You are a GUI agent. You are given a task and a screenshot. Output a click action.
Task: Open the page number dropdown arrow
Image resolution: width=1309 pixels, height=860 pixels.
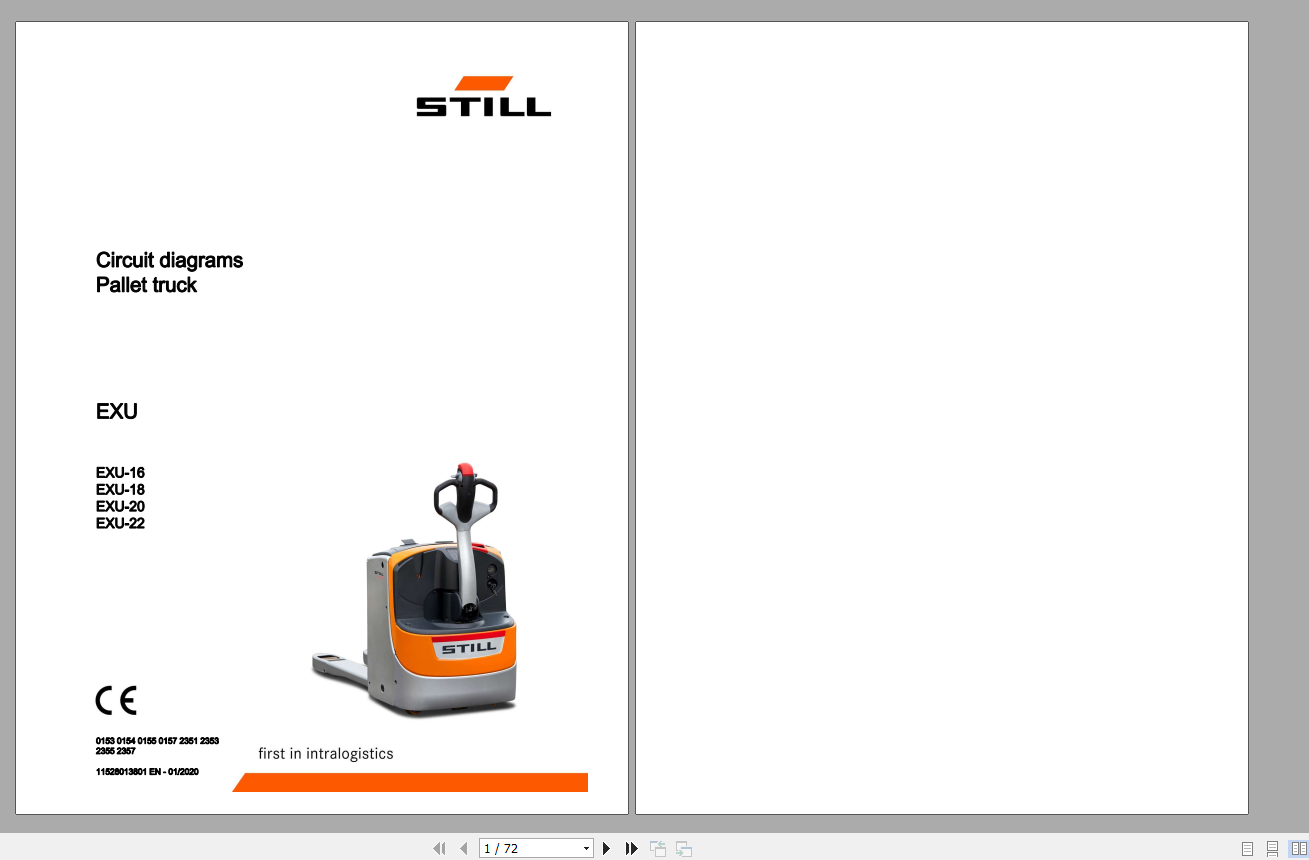pyautogui.click(x=586, y=849)
